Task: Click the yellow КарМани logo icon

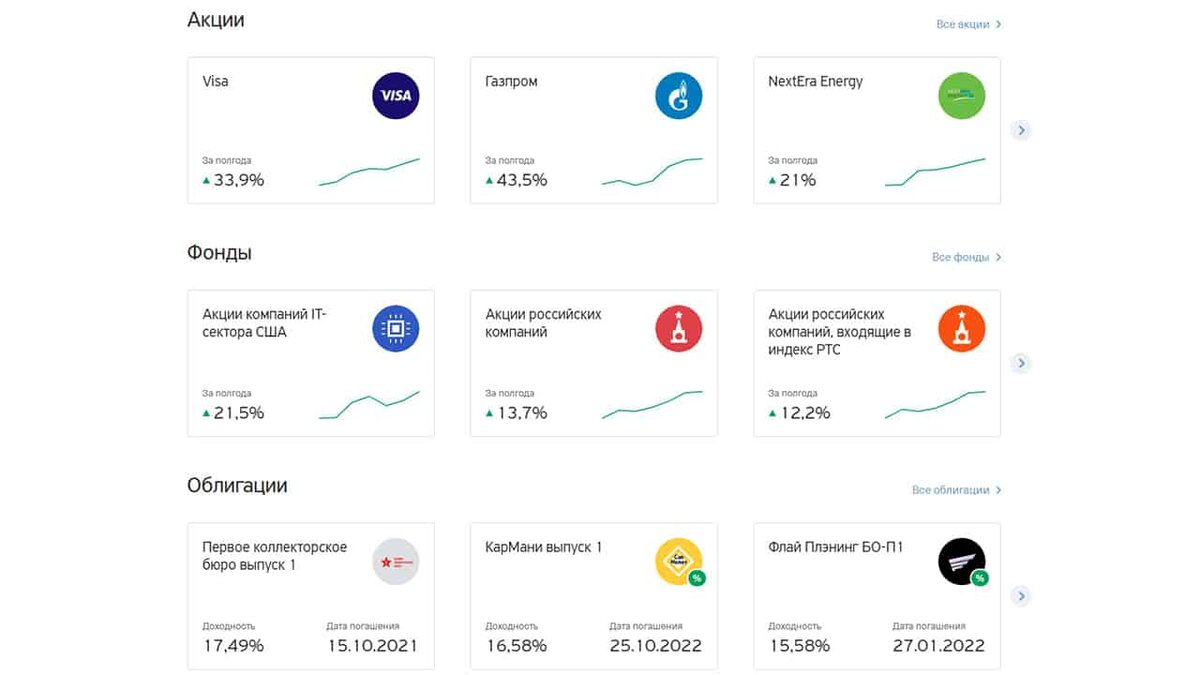Action: pos(678,562)
